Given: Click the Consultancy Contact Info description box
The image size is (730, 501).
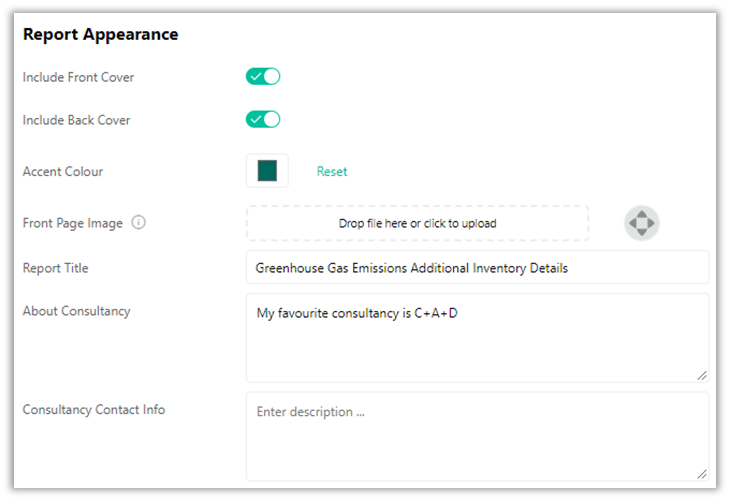Looking at the screenshot, I should (x=477, y=436).
